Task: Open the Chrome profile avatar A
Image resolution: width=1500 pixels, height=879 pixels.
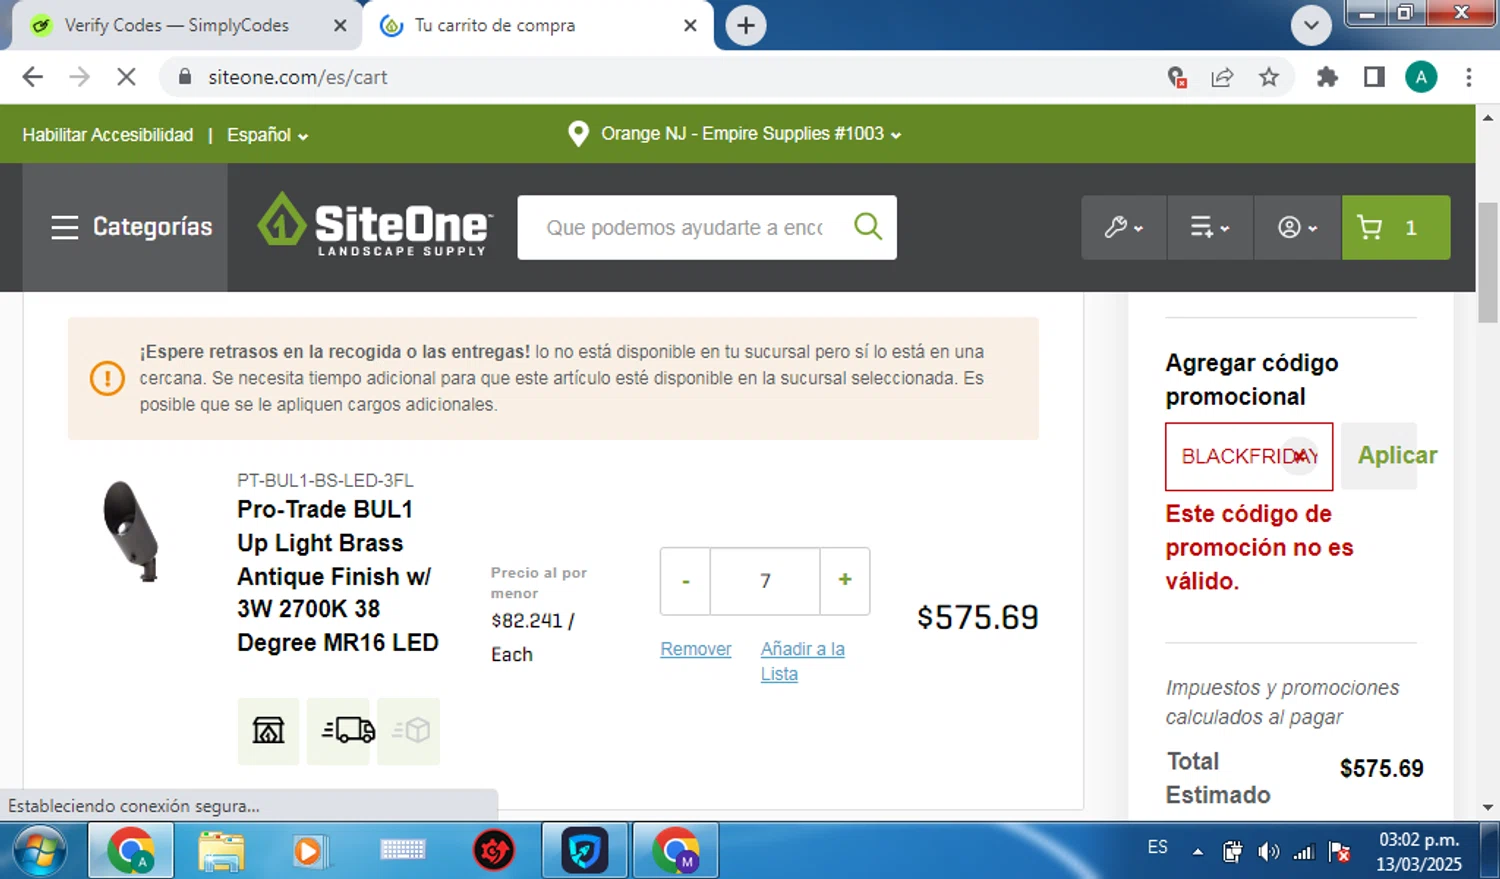Action: [1421, 77]
